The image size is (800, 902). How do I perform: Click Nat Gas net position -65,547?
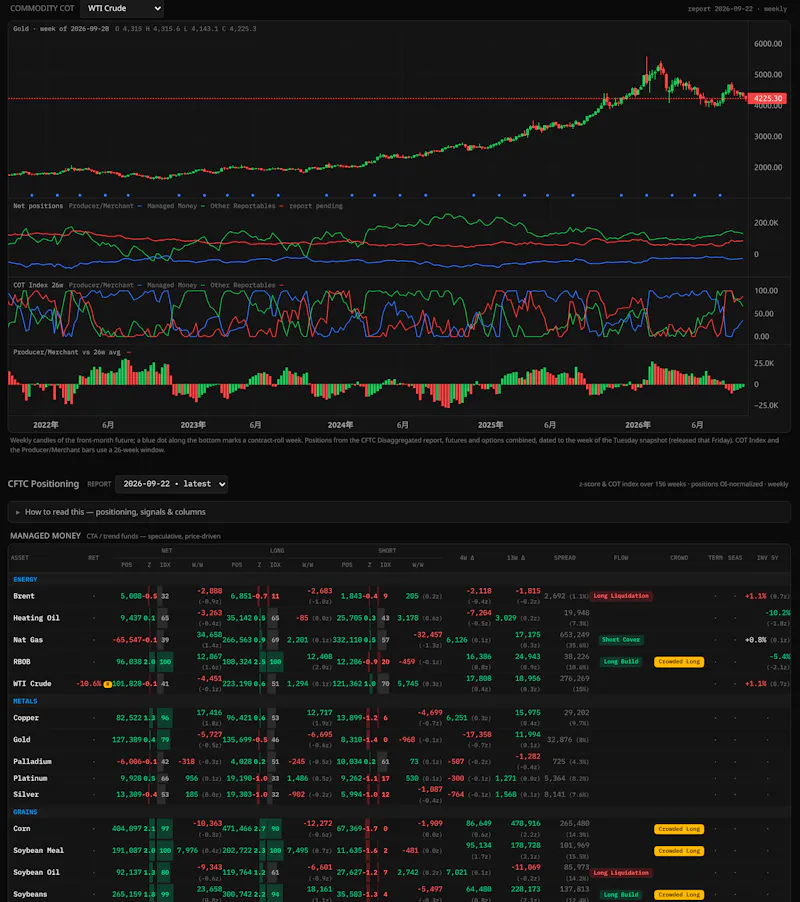tap(127, 640)
